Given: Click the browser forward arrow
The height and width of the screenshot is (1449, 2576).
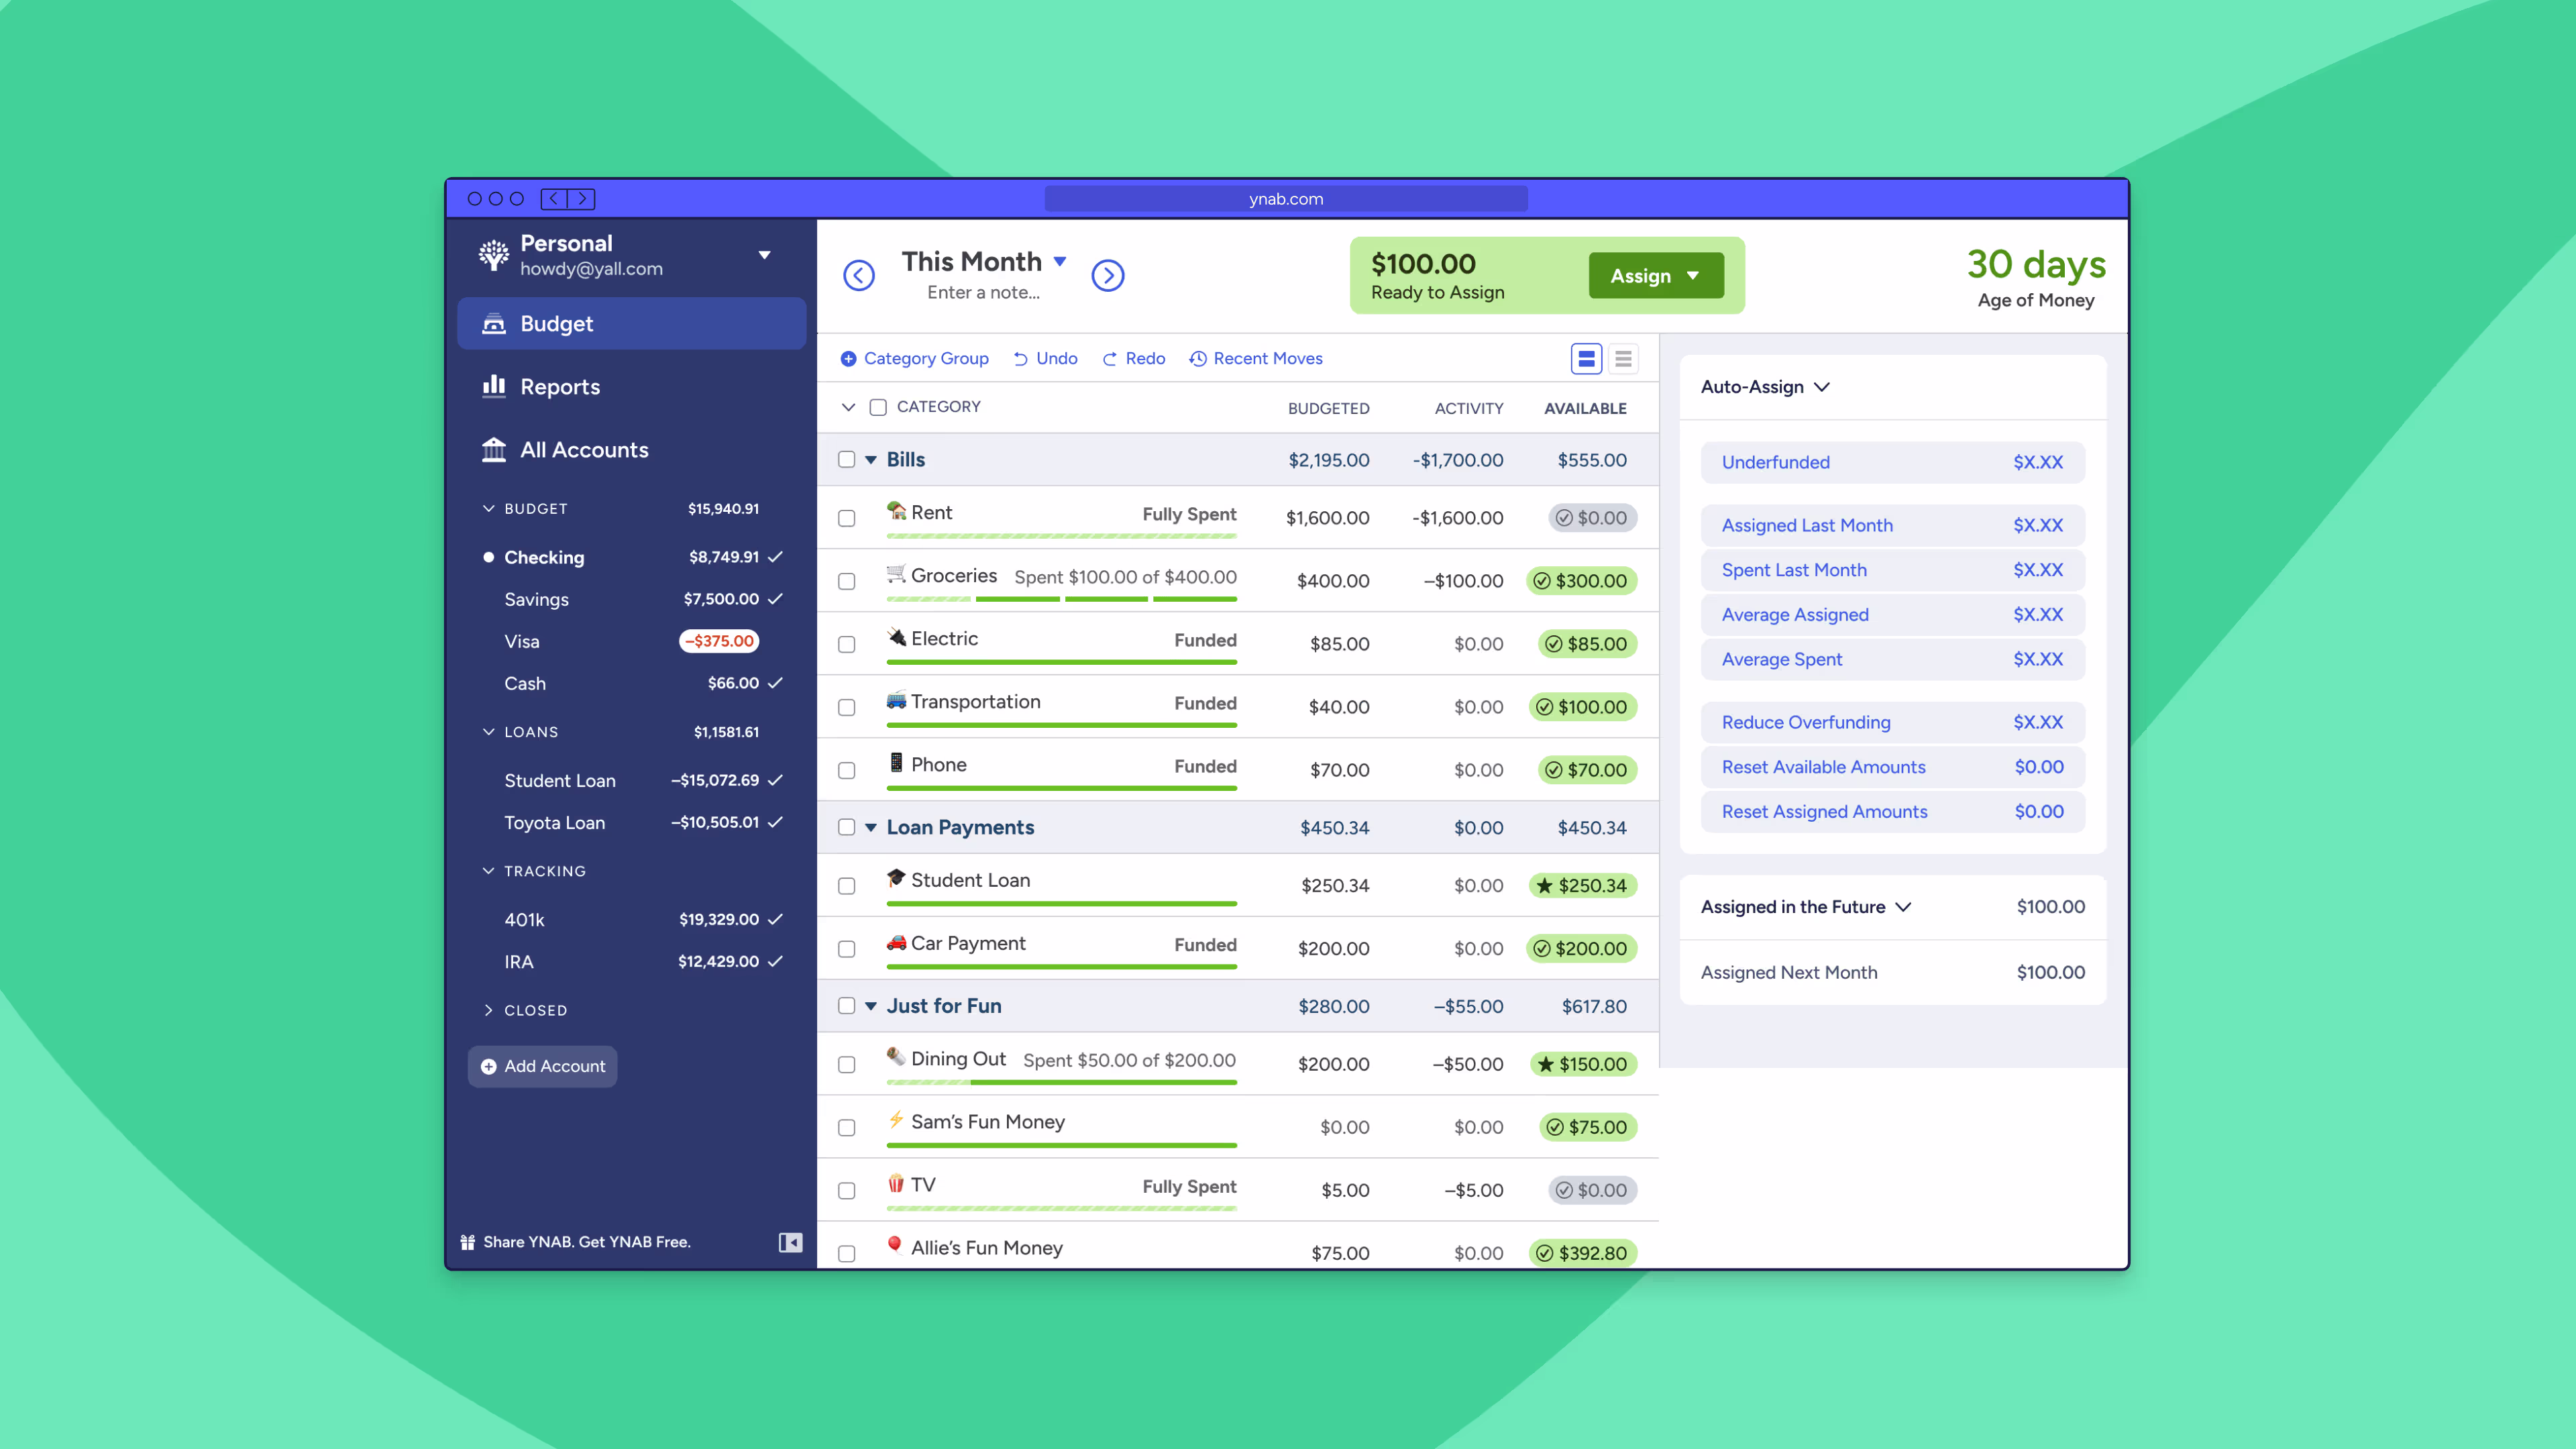Looking at the screenshot, I should click(582, 199).
